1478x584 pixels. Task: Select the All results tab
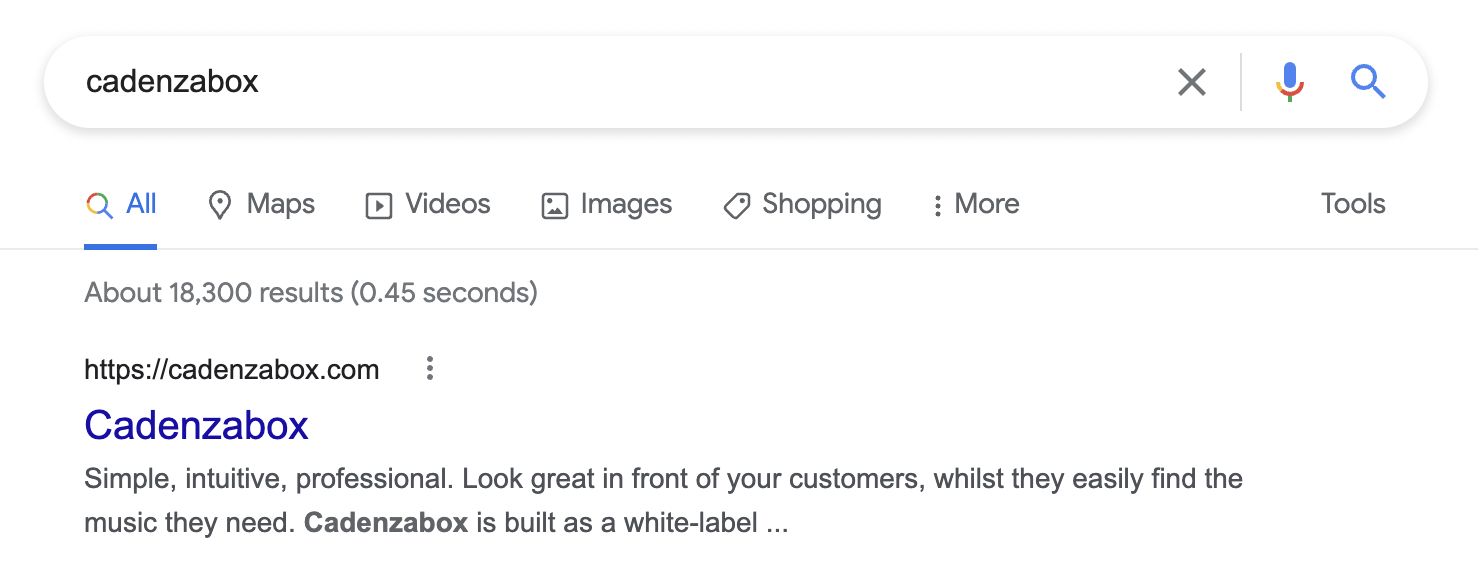point(121,205)
